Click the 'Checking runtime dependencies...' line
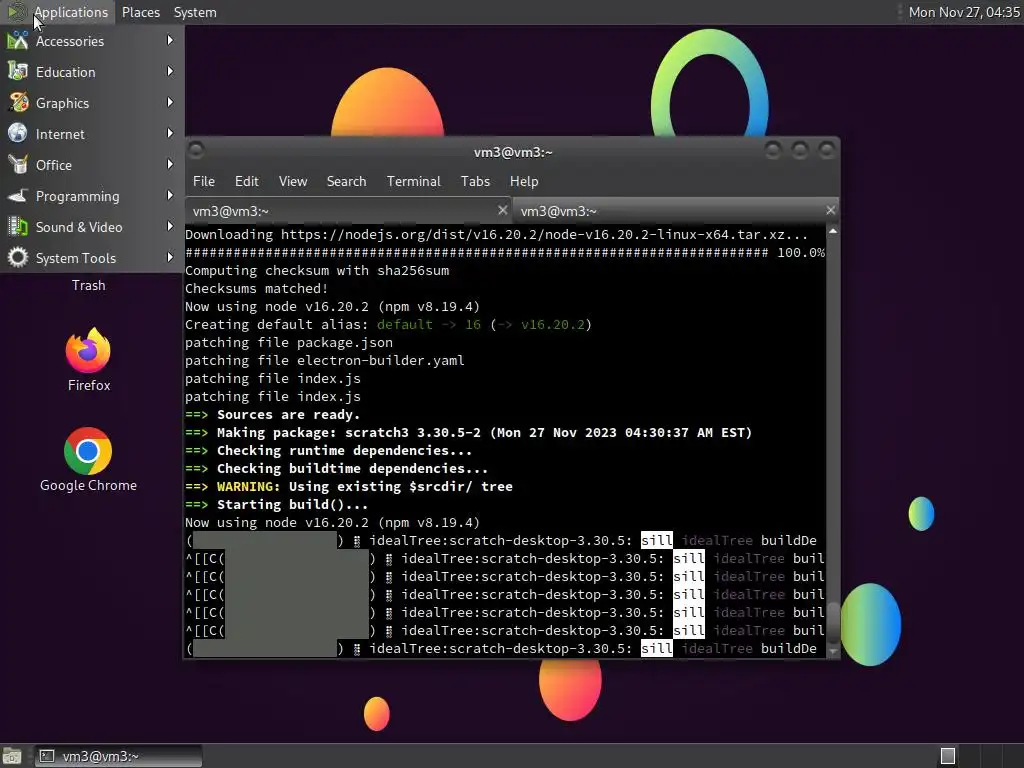 tap(328, 451)
